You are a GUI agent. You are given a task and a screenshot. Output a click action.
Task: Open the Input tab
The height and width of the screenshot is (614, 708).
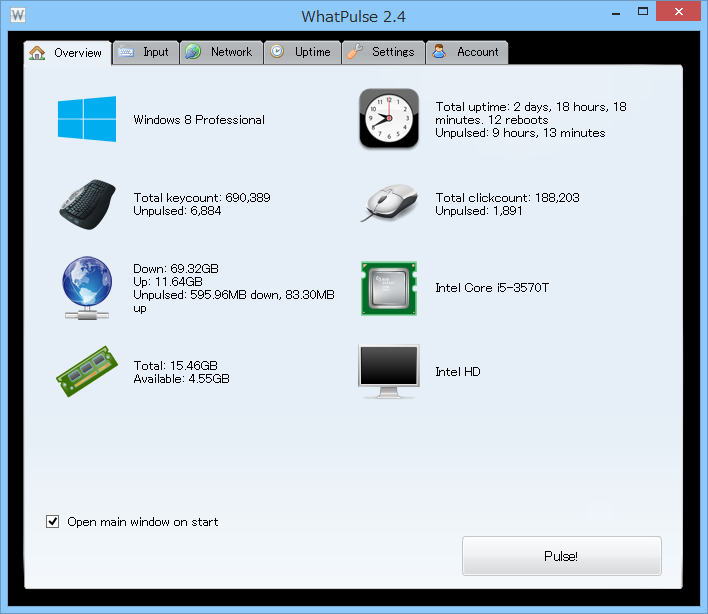click(145, 52)
